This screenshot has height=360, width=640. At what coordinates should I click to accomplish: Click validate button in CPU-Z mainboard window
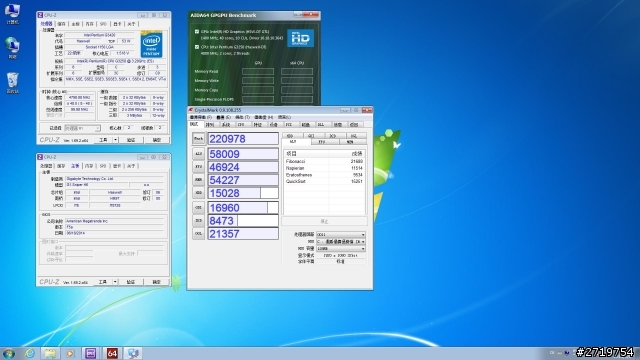(131, 282)
